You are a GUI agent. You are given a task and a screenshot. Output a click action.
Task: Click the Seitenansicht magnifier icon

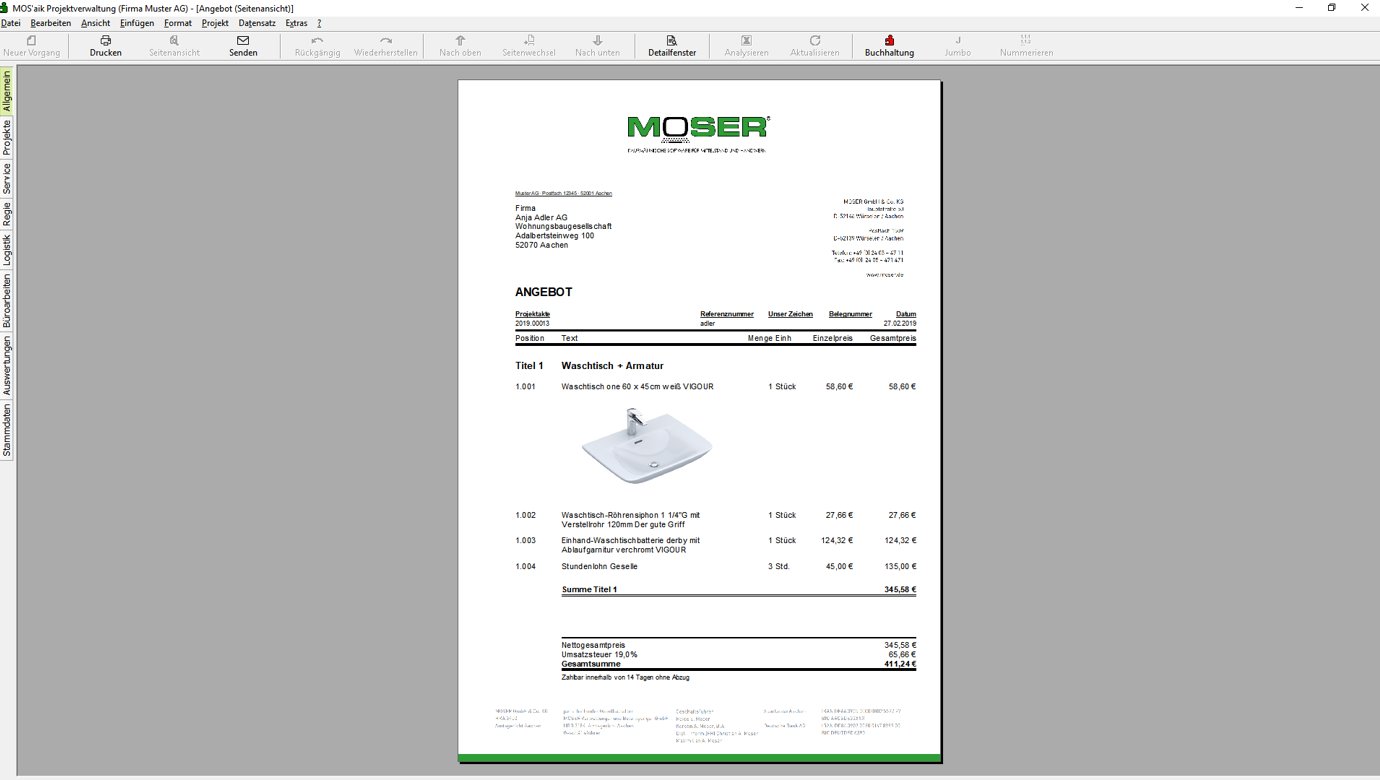(174, 41)
